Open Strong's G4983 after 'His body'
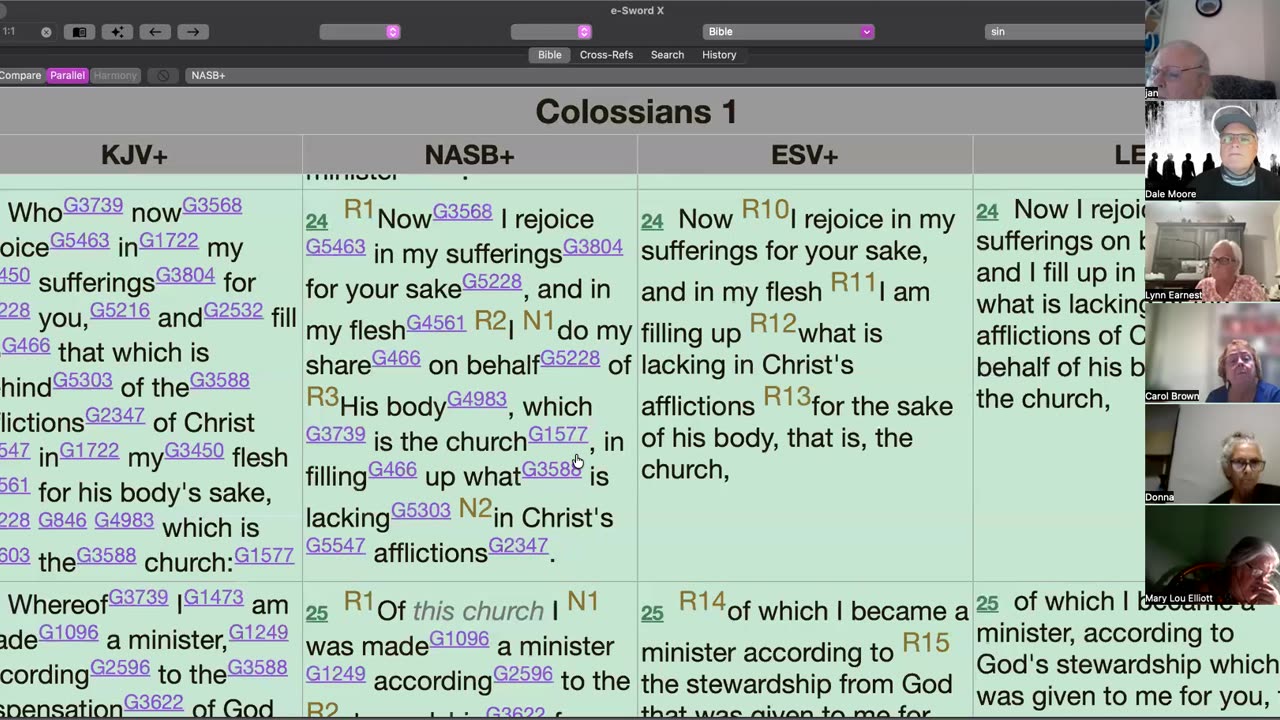 click(x=477, y=399)
